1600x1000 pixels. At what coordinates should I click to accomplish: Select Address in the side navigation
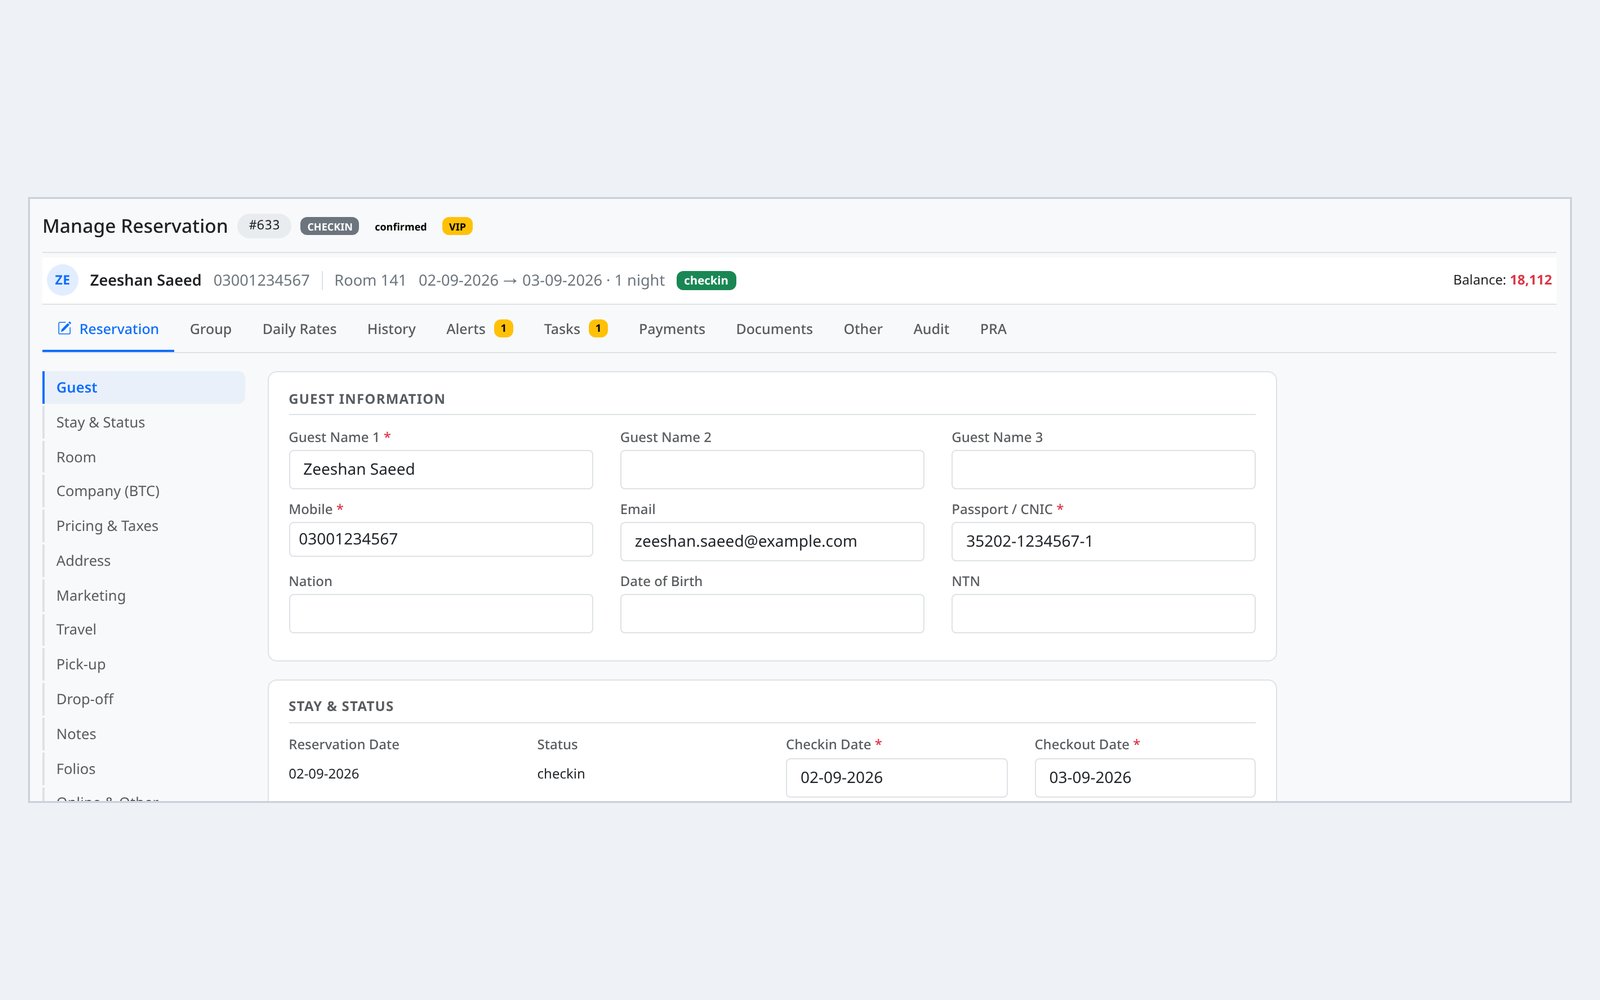point(144,561)
